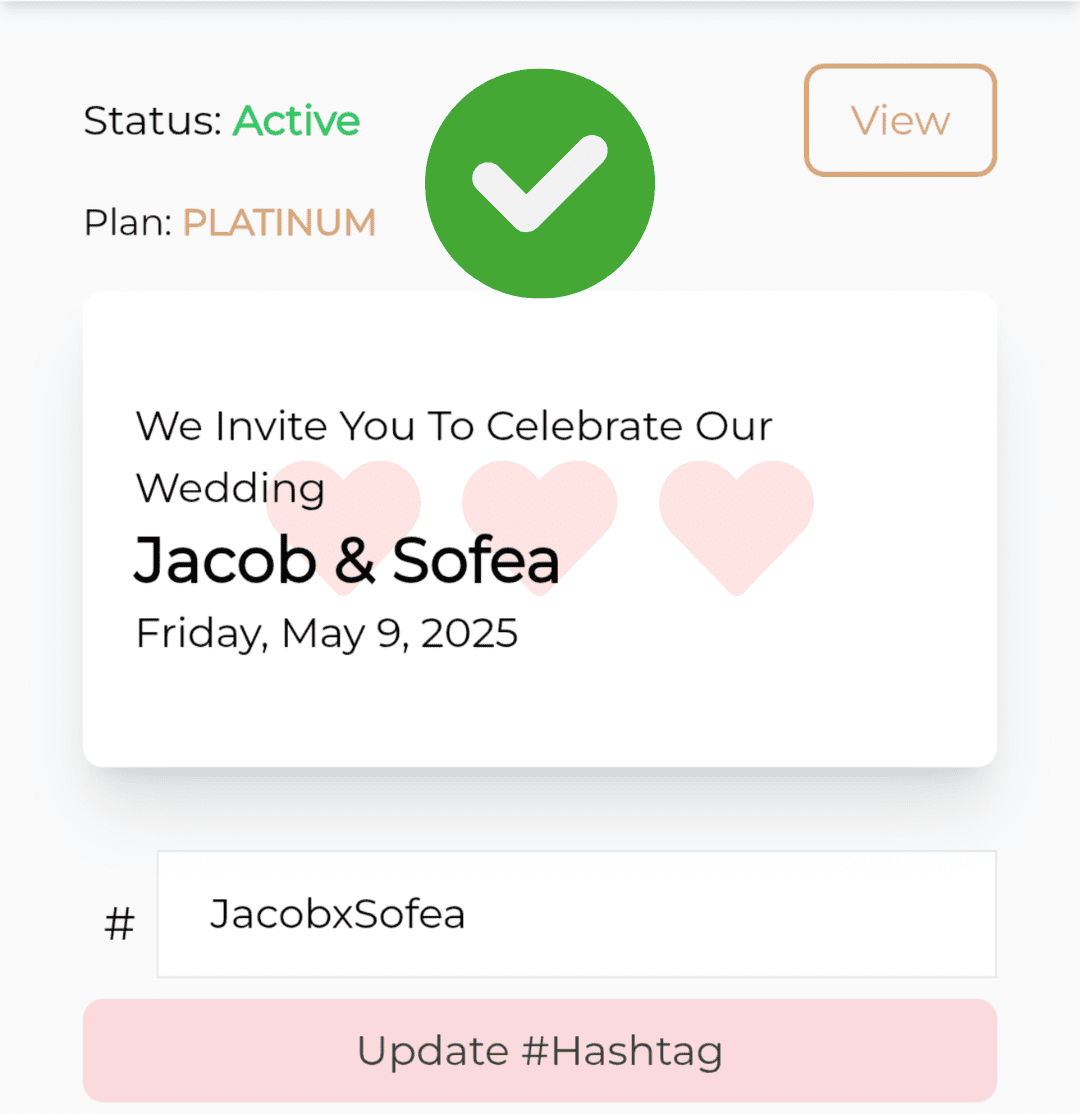Viewport: 1080px width, 1114px height.
Task: Open the invitation with the View button
Action: coord(900,120)
